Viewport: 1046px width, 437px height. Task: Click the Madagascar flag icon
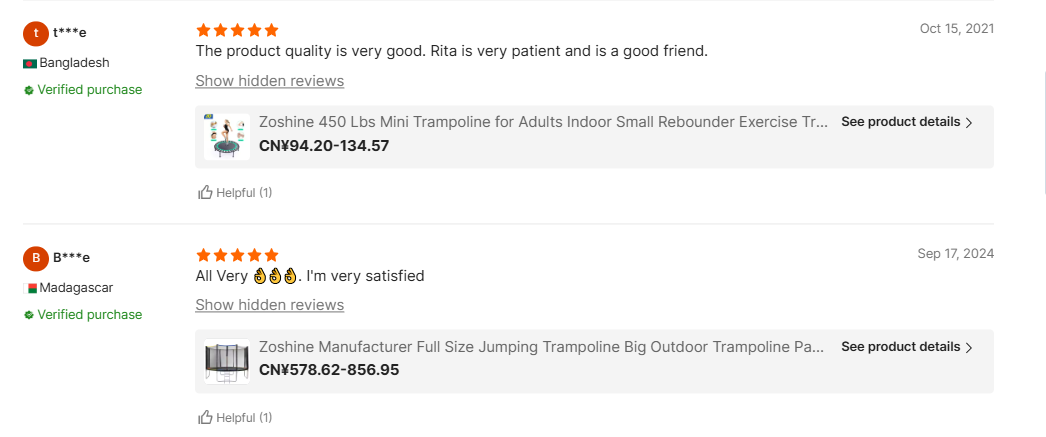click(x=30, y=288)
